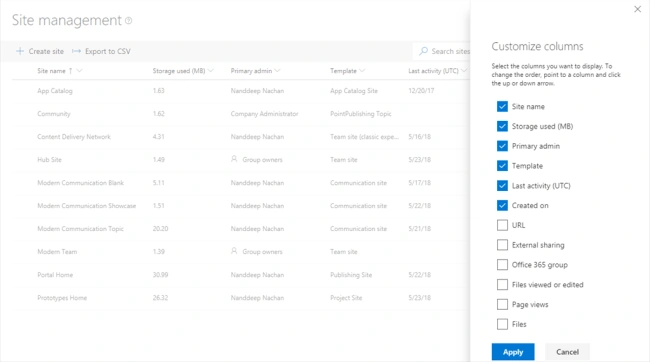The width and height of the screenshot is (650, 362).
Task: Open the Modern Communication Topic site
Action: tap(80, 229)
